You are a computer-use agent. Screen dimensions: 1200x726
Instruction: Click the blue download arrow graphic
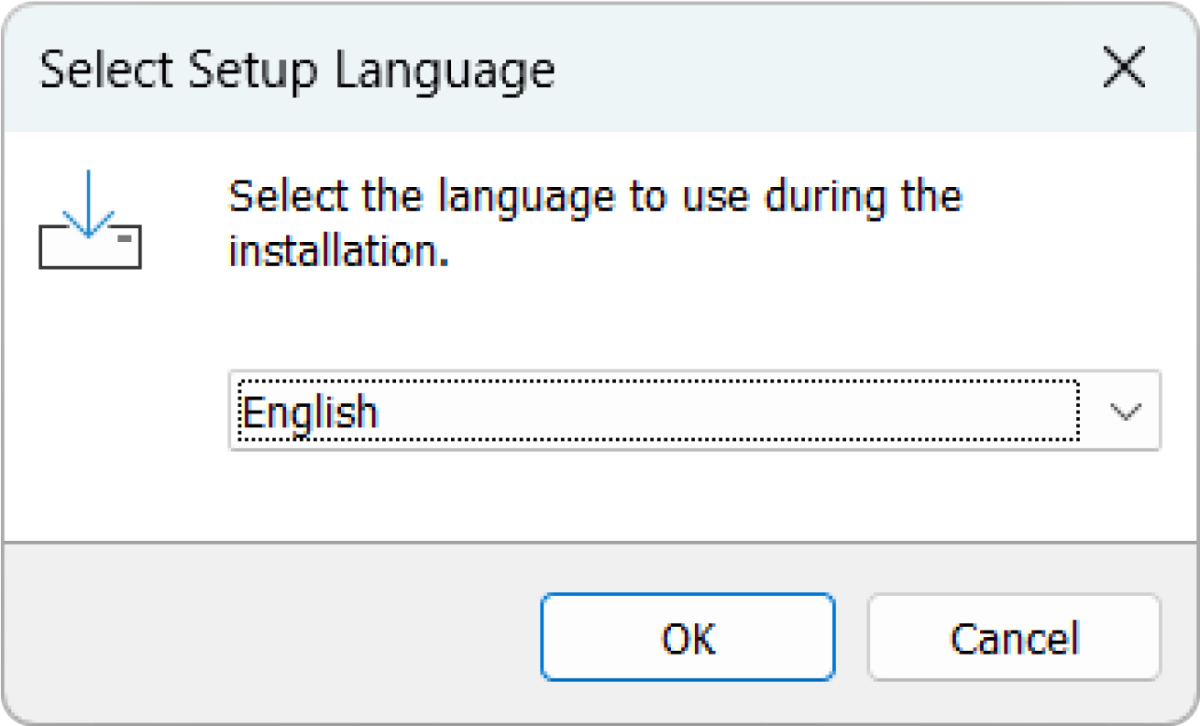(90, 210)
